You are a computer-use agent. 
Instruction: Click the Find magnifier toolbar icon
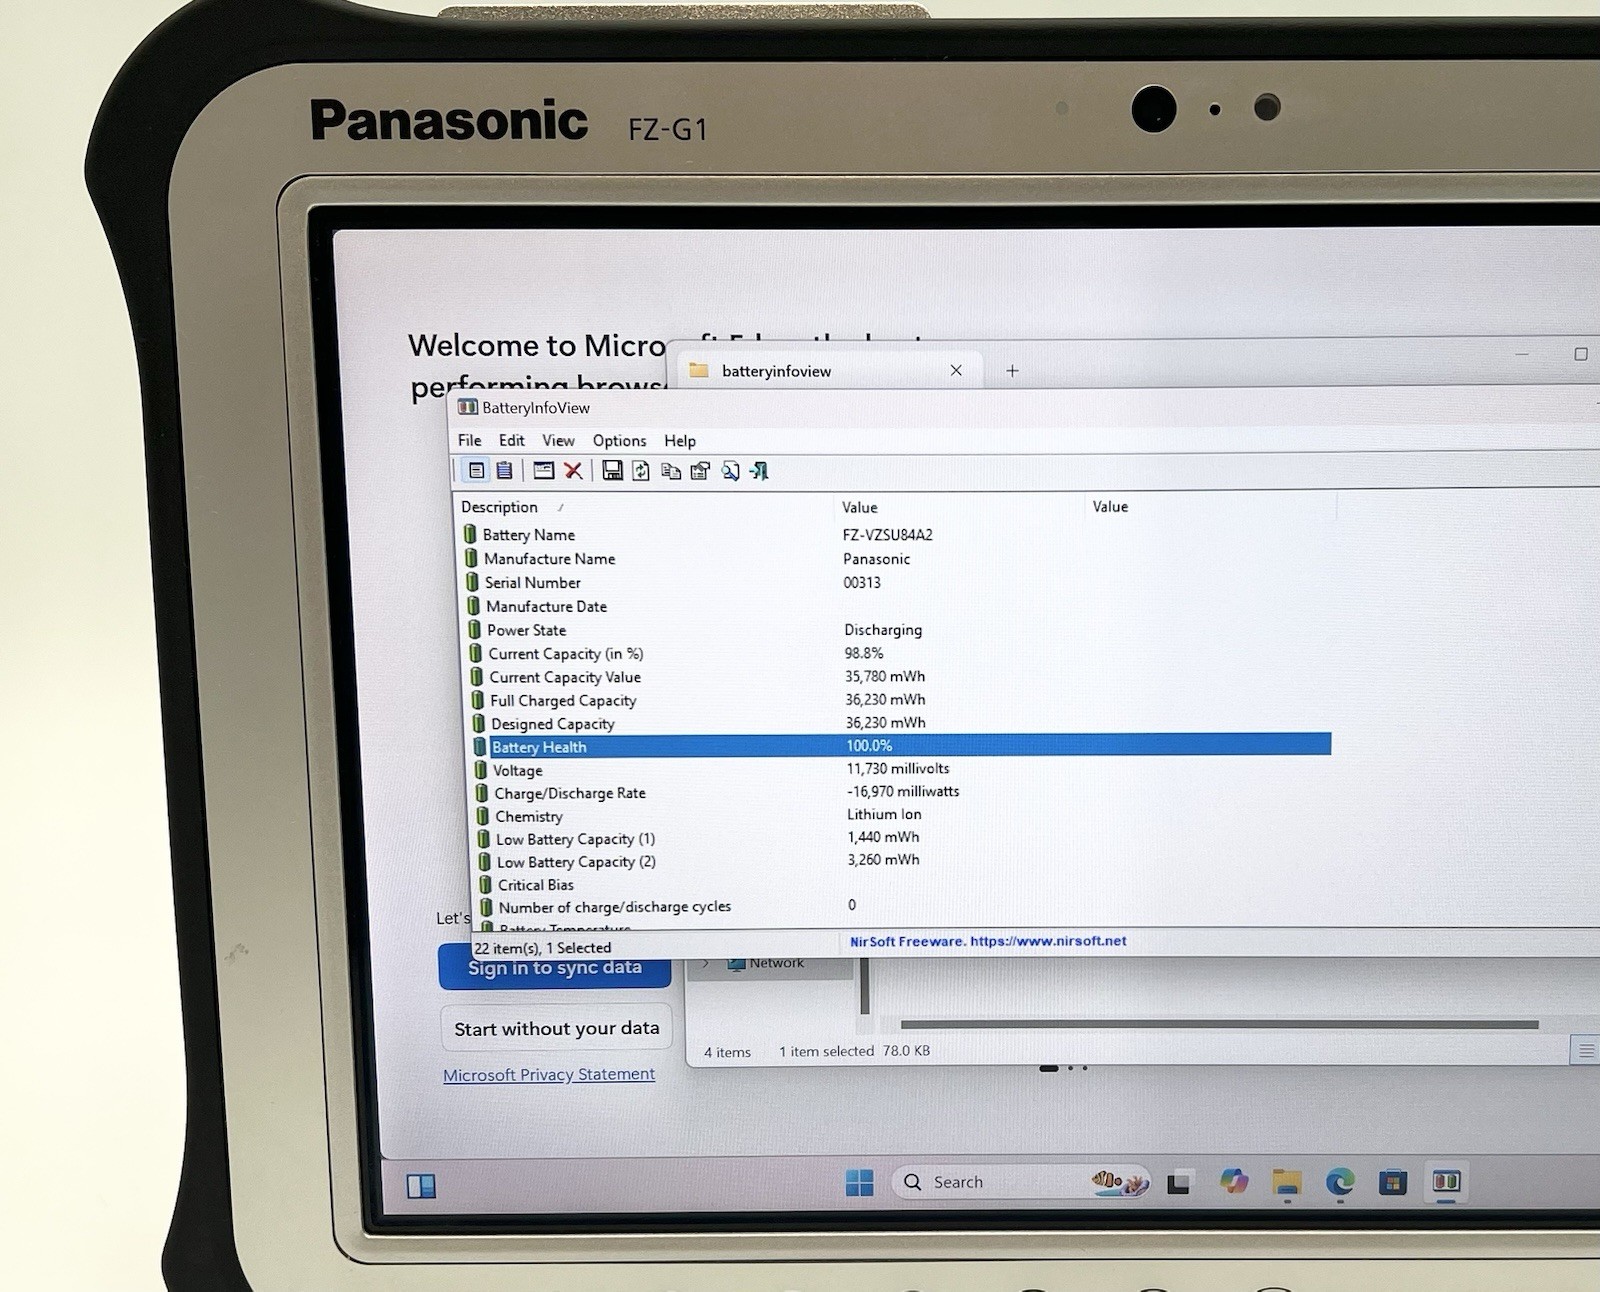pos(730,471)
